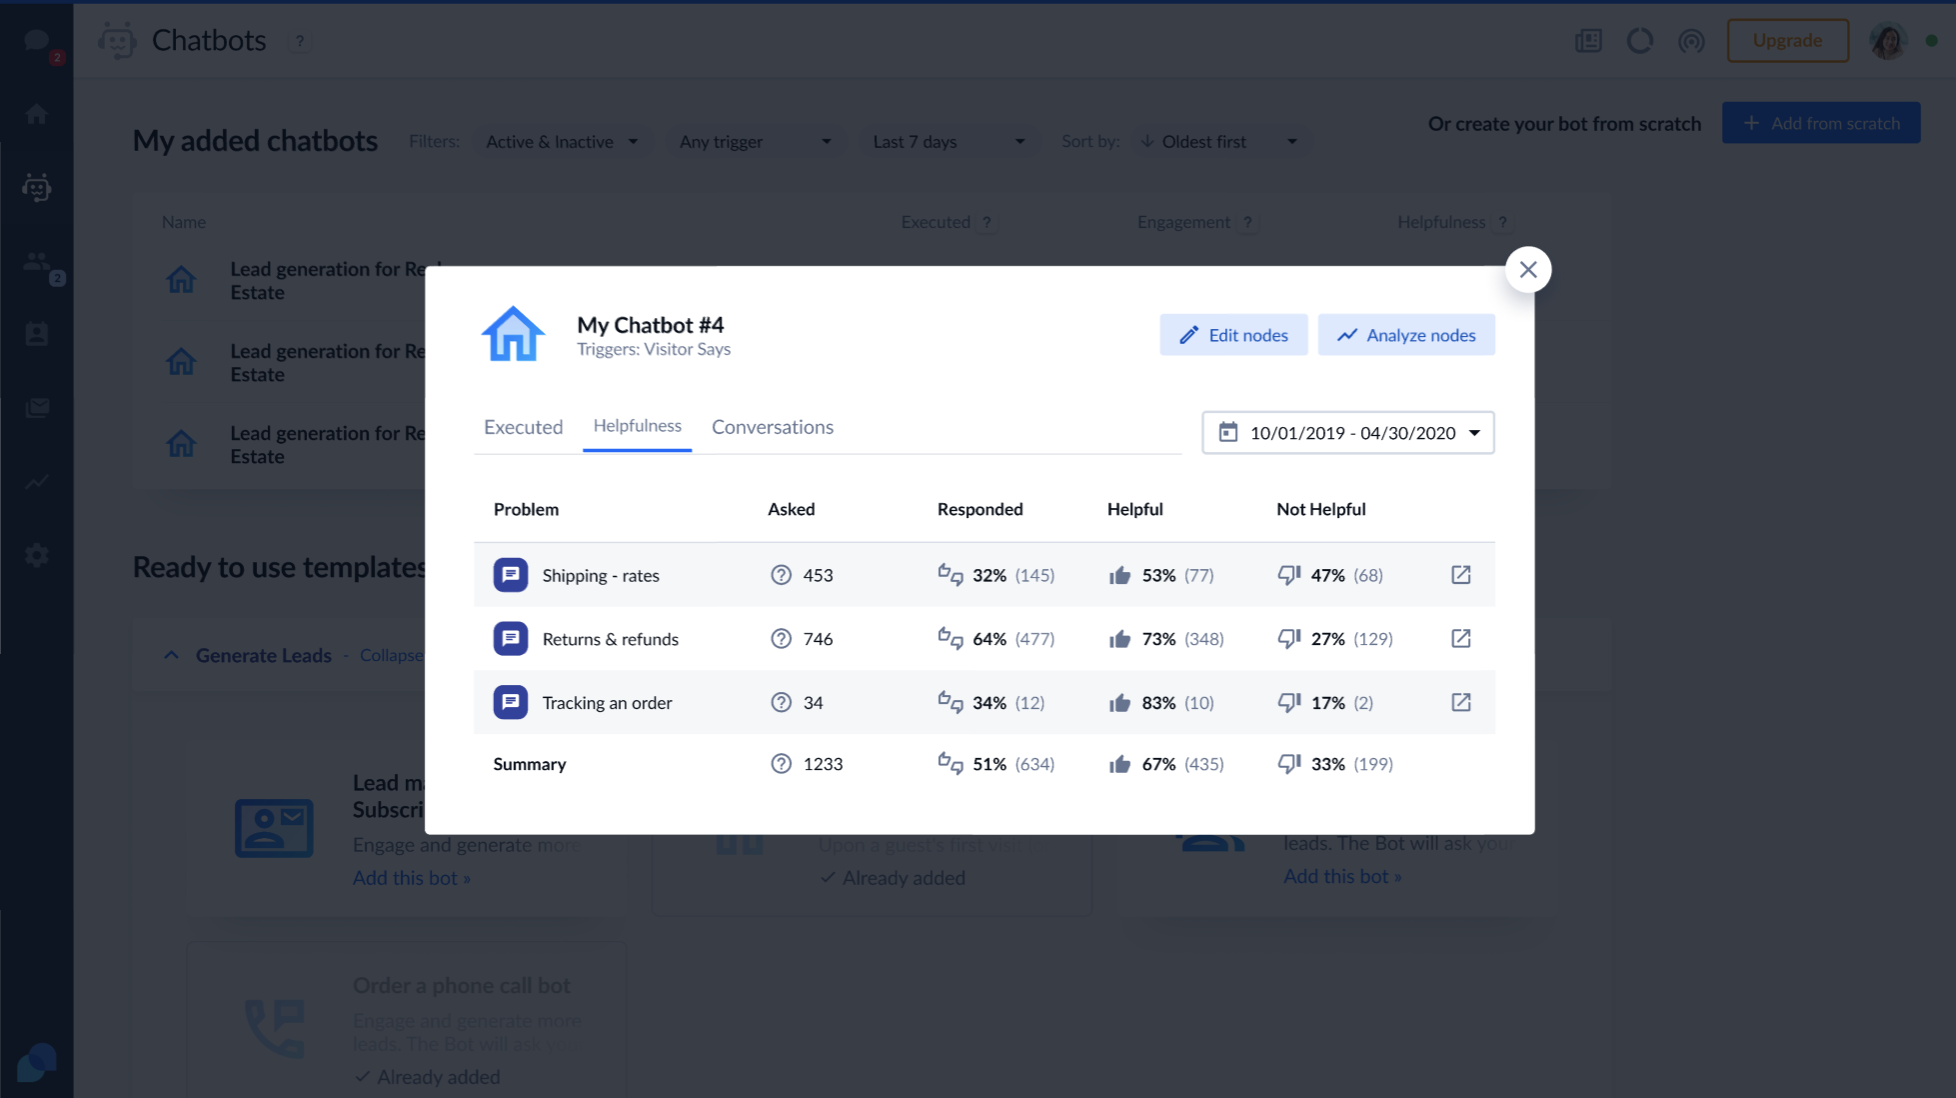Click the Returns & refunds problem name
The width and height of the screenshot is (1956, 1098).
click(x=610, y=639)
